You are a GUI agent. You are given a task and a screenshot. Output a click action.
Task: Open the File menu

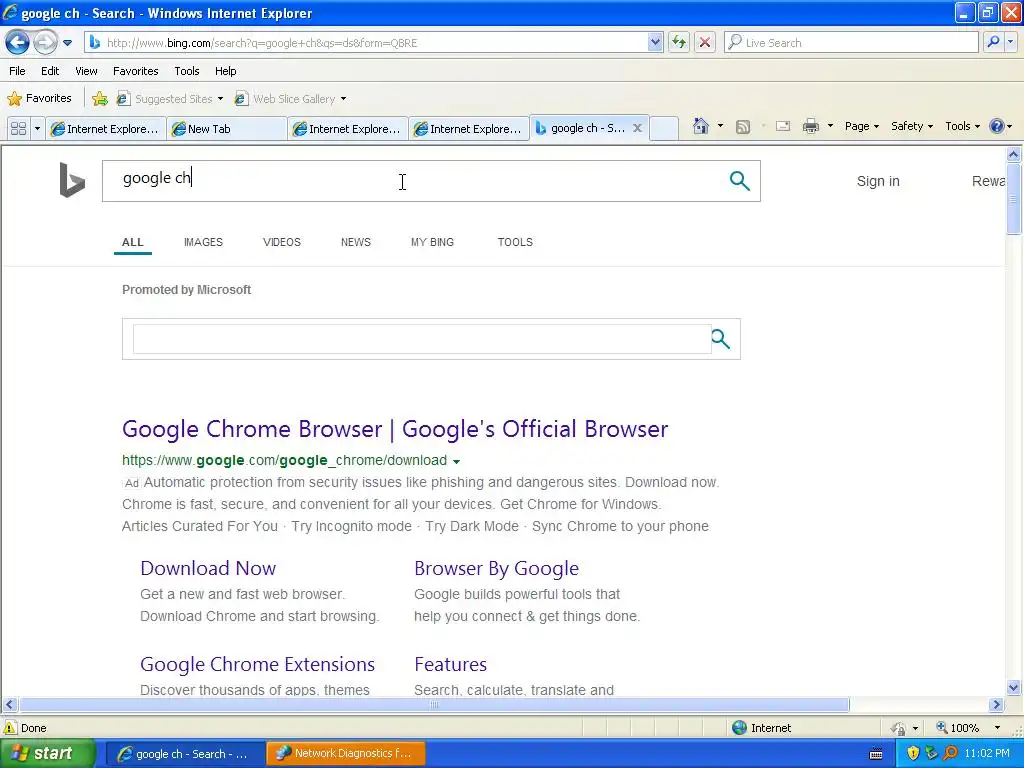(17, 71)
